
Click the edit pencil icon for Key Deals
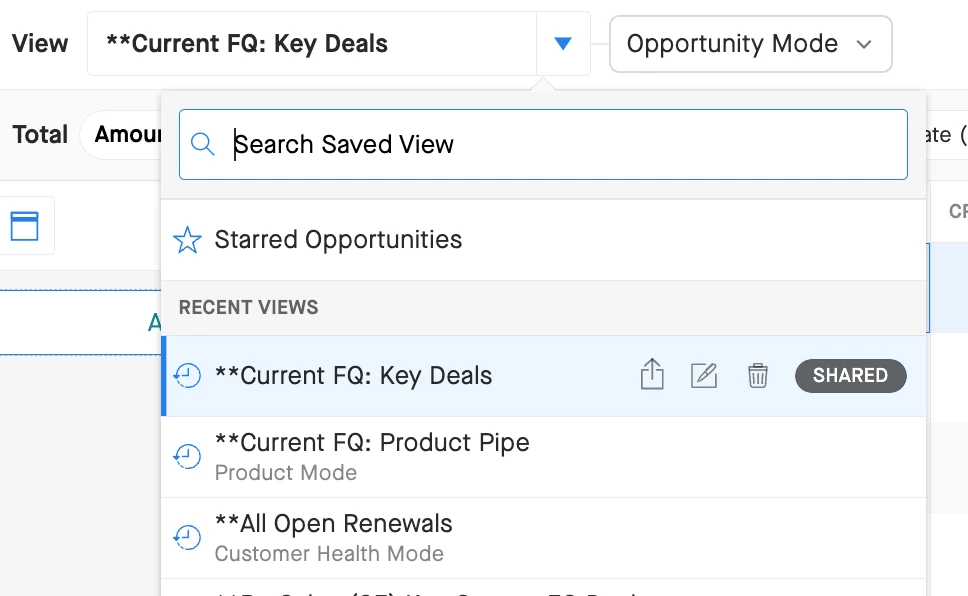(705, 376)
